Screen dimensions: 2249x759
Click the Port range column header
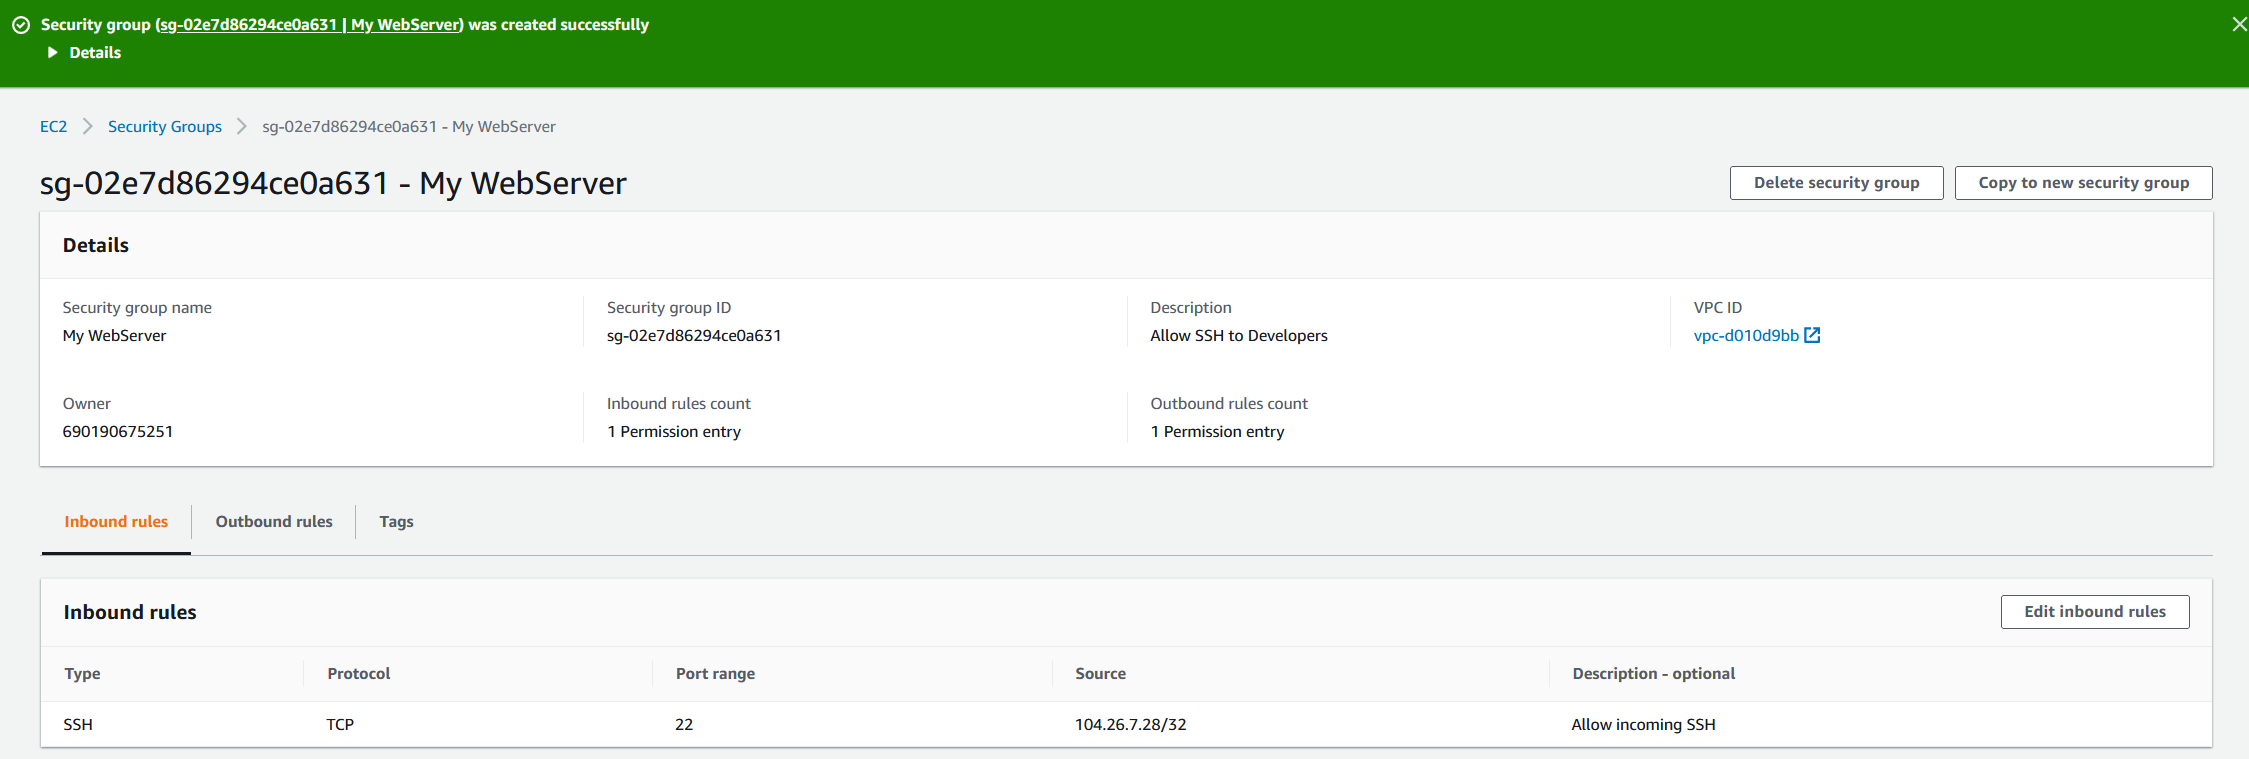pos(715,674)
